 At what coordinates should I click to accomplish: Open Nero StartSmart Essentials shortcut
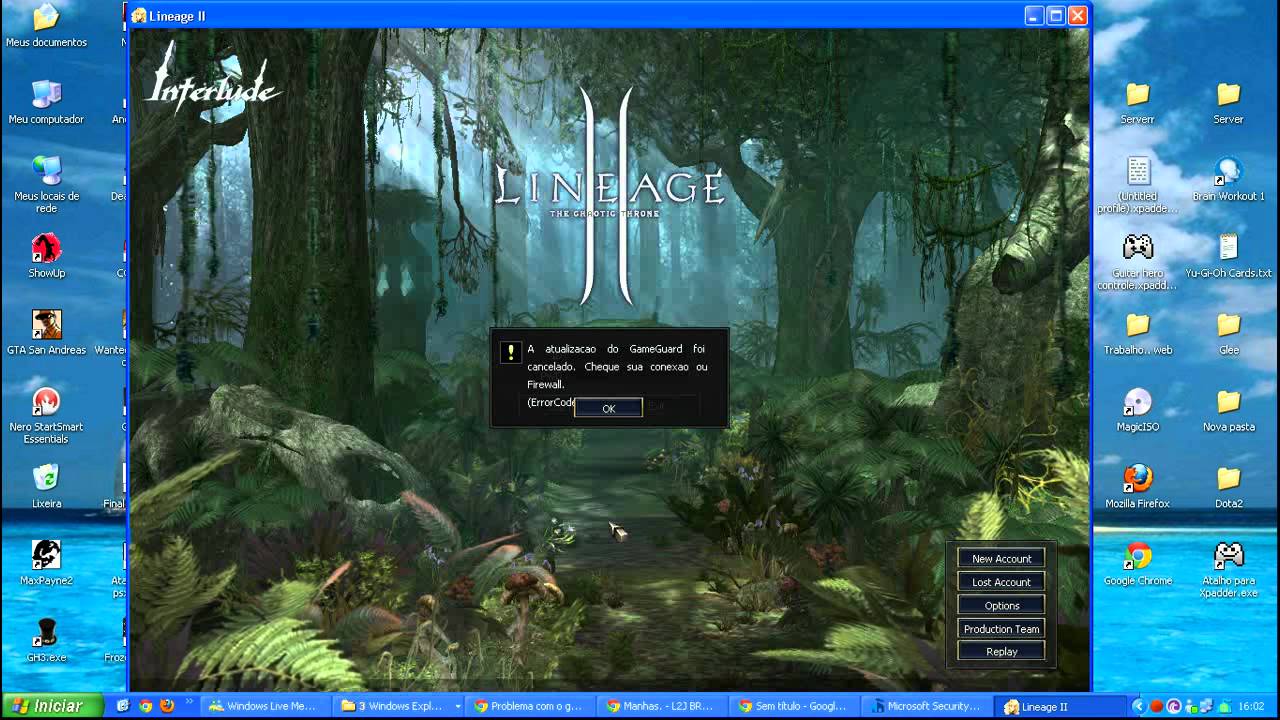46,415
